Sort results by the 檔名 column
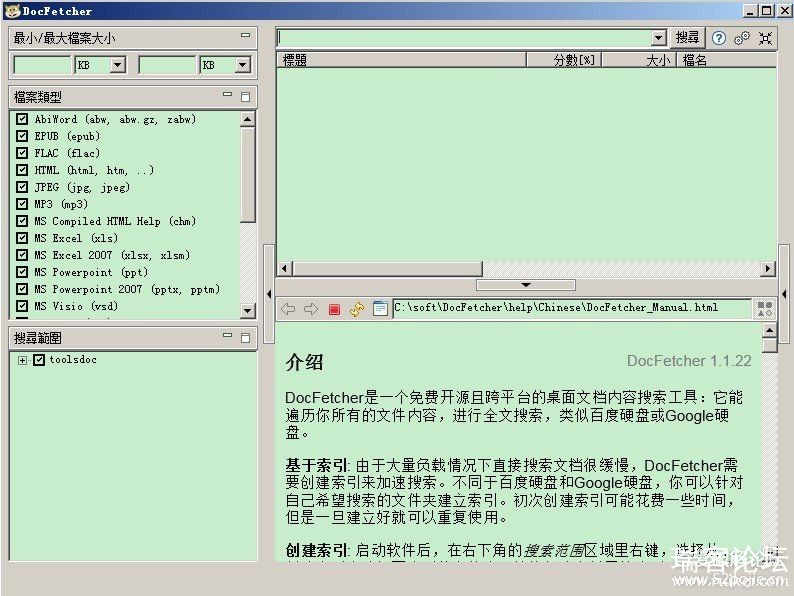Image resolution: width=794 pixels, height=596 pixels. tap(727, 60)
